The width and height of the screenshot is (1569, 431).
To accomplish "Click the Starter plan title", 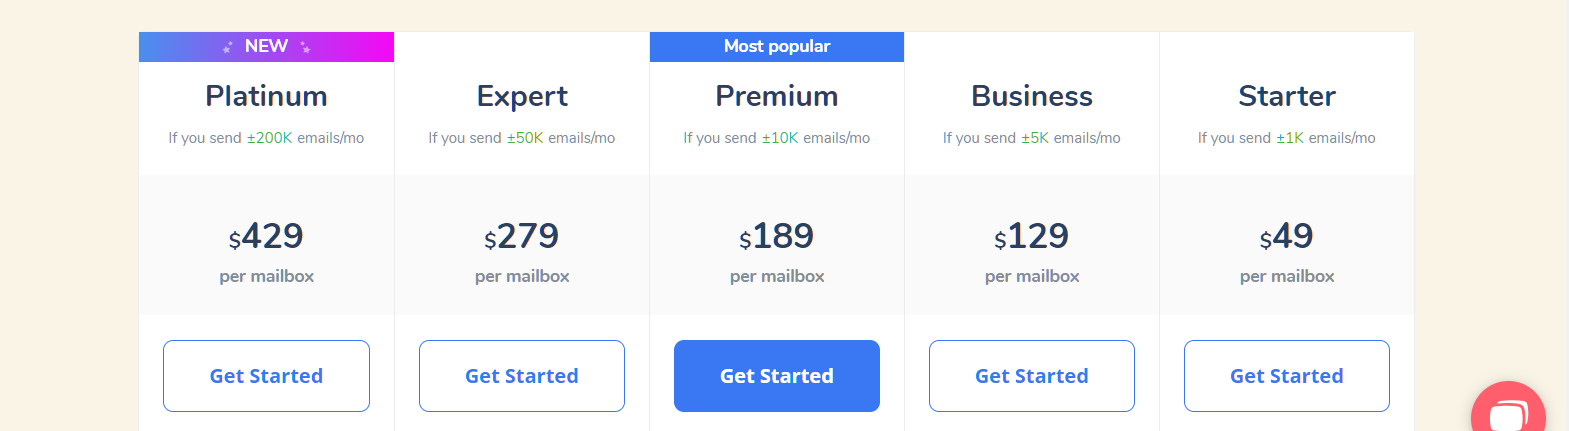I will (x=1287, y=96).
